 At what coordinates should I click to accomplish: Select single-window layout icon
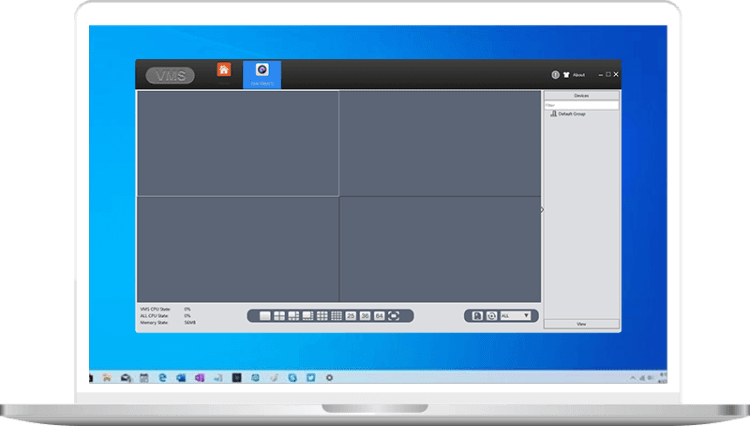(x=265, y=316)
